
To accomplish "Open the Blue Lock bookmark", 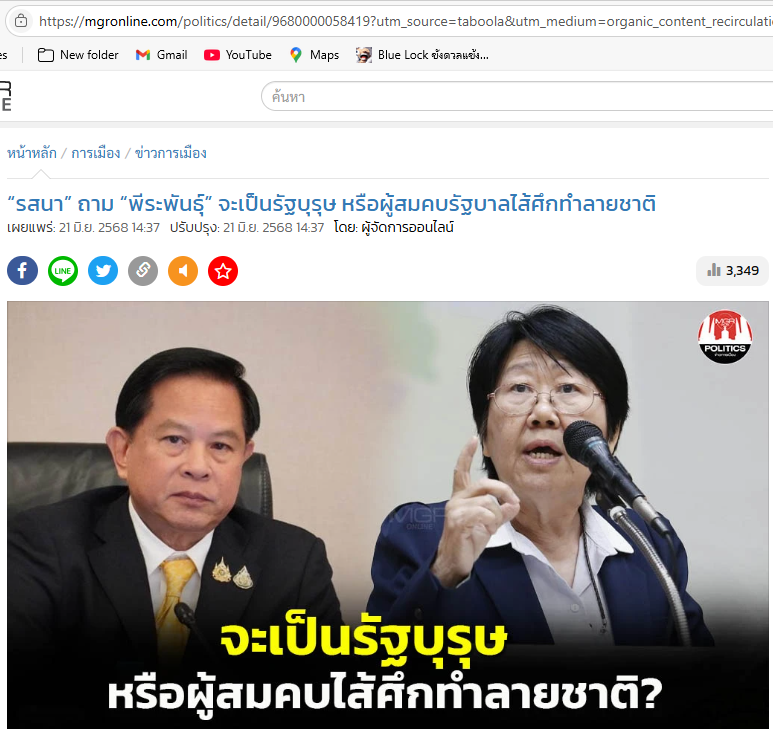I will point(422,55).
